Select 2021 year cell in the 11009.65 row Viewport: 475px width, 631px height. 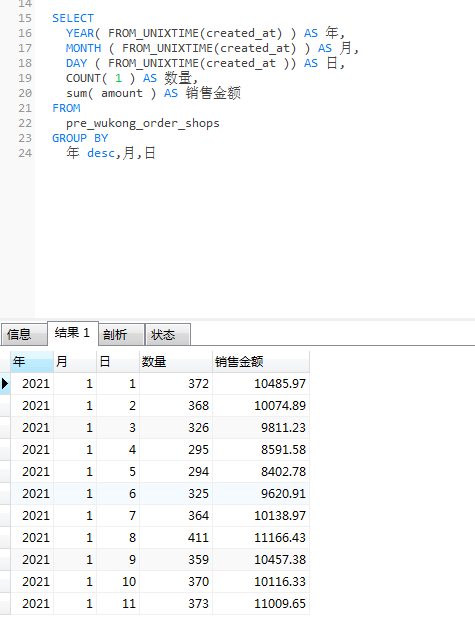(32, 604)
